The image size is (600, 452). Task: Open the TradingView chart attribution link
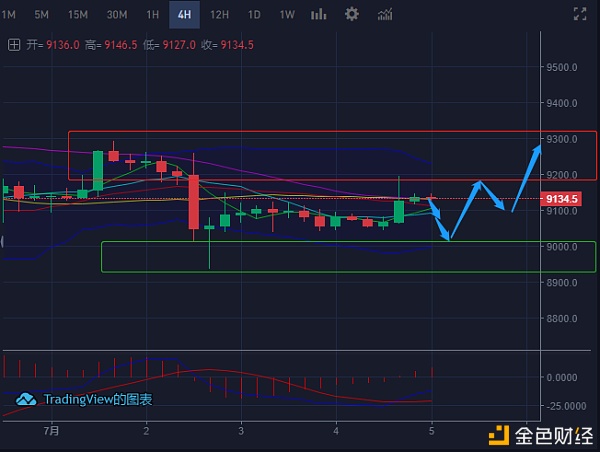[x=98, y=399]
